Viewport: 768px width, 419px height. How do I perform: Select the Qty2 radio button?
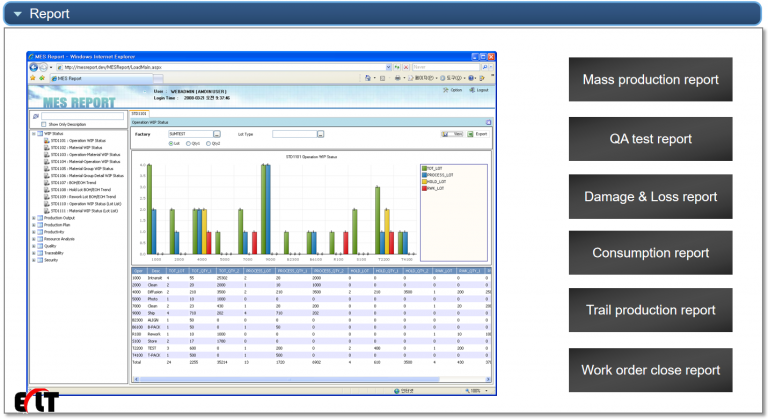207,142
